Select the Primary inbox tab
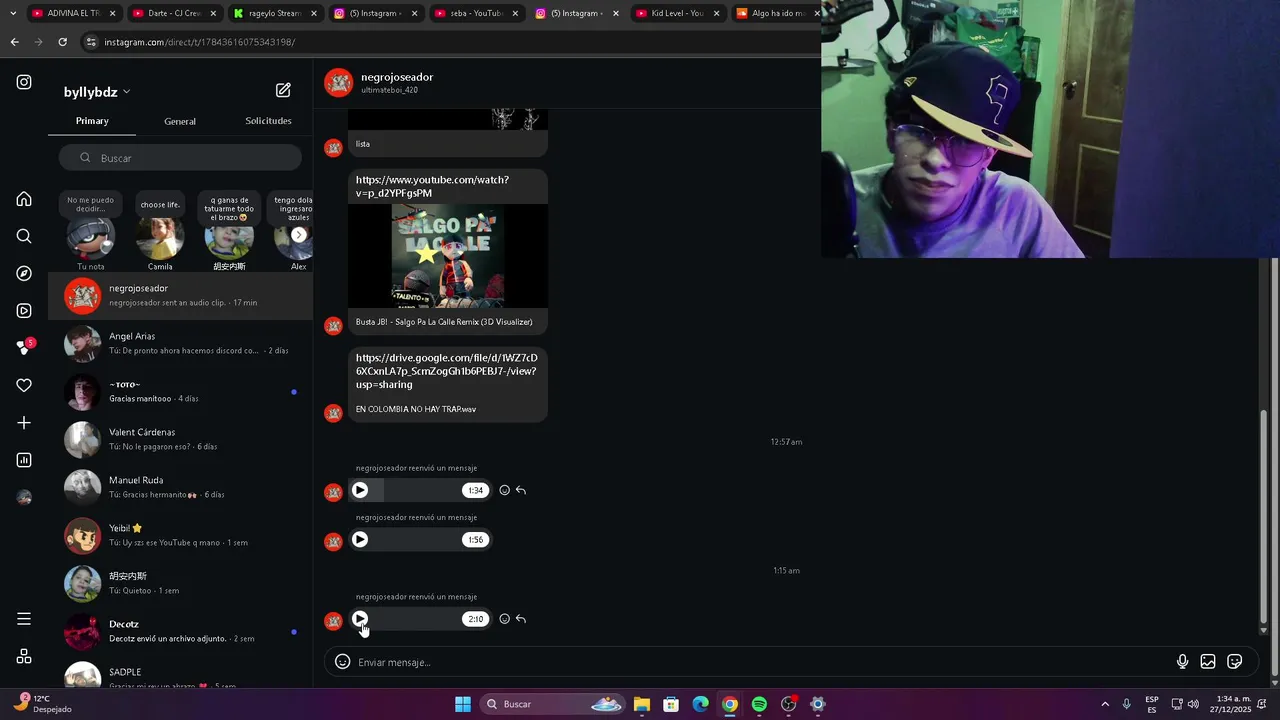Screen dimensions: 1280x720 tap(92, 121)
